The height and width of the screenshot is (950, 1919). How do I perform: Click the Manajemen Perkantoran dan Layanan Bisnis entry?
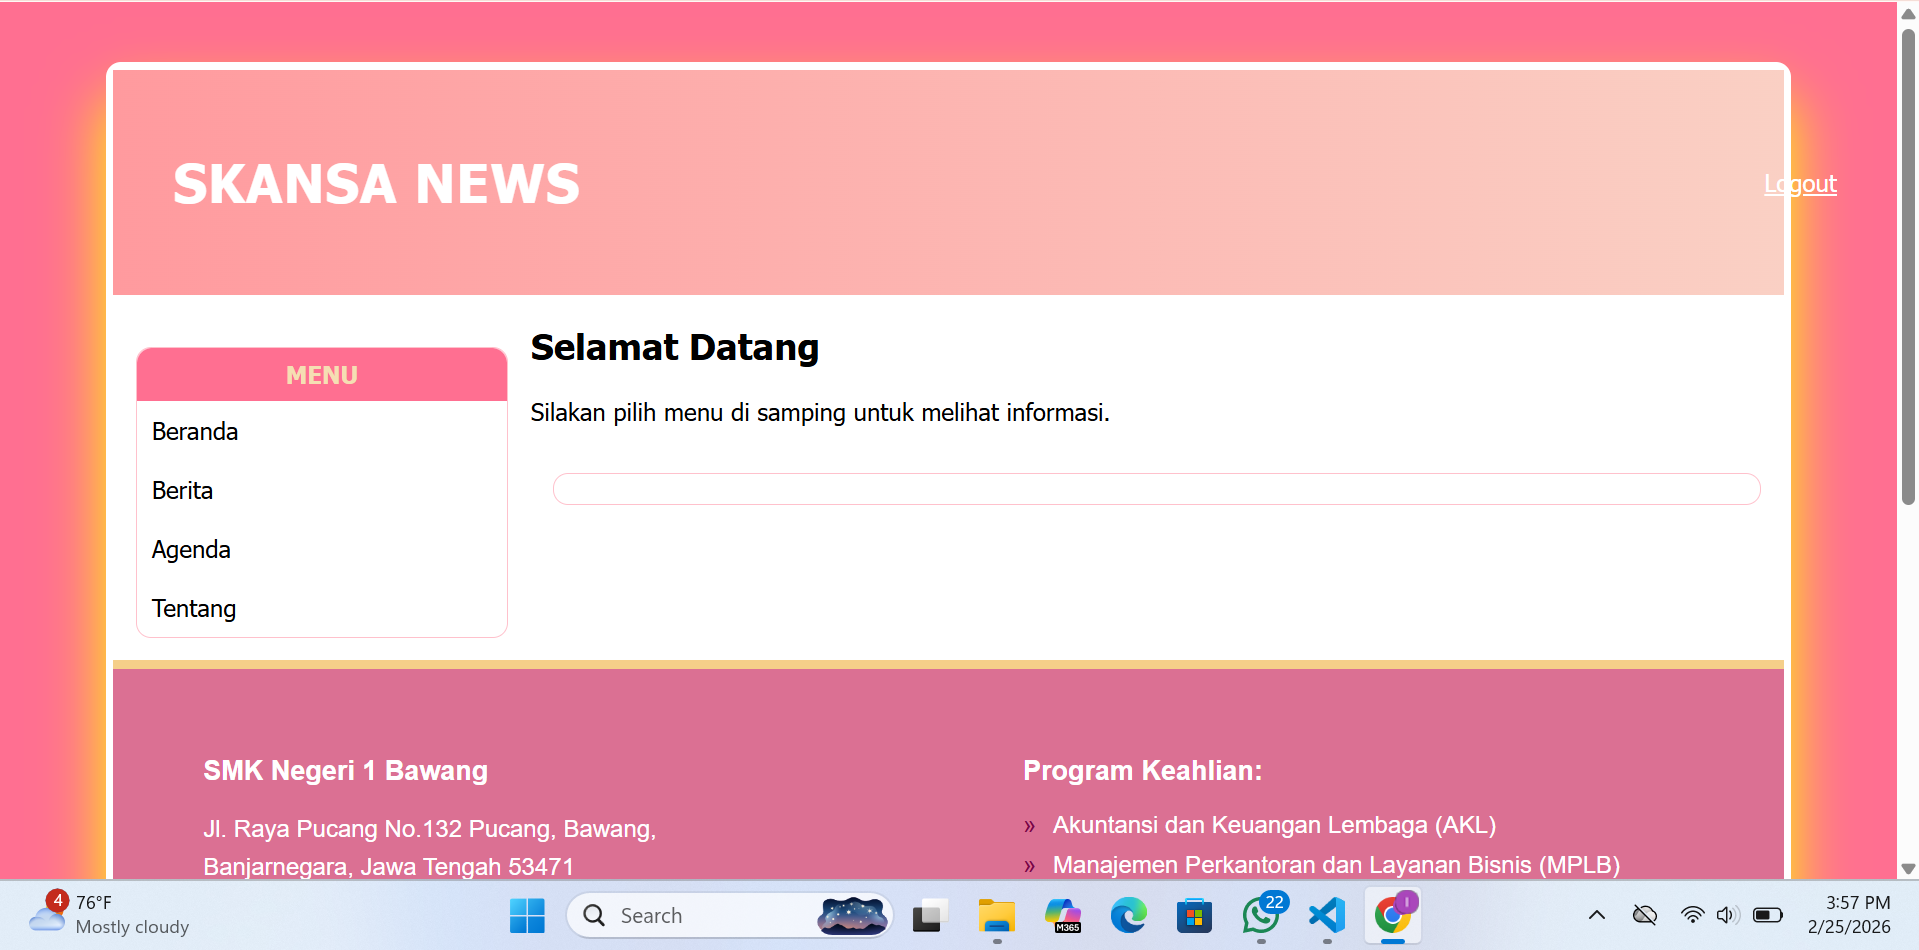point(1336,865)
